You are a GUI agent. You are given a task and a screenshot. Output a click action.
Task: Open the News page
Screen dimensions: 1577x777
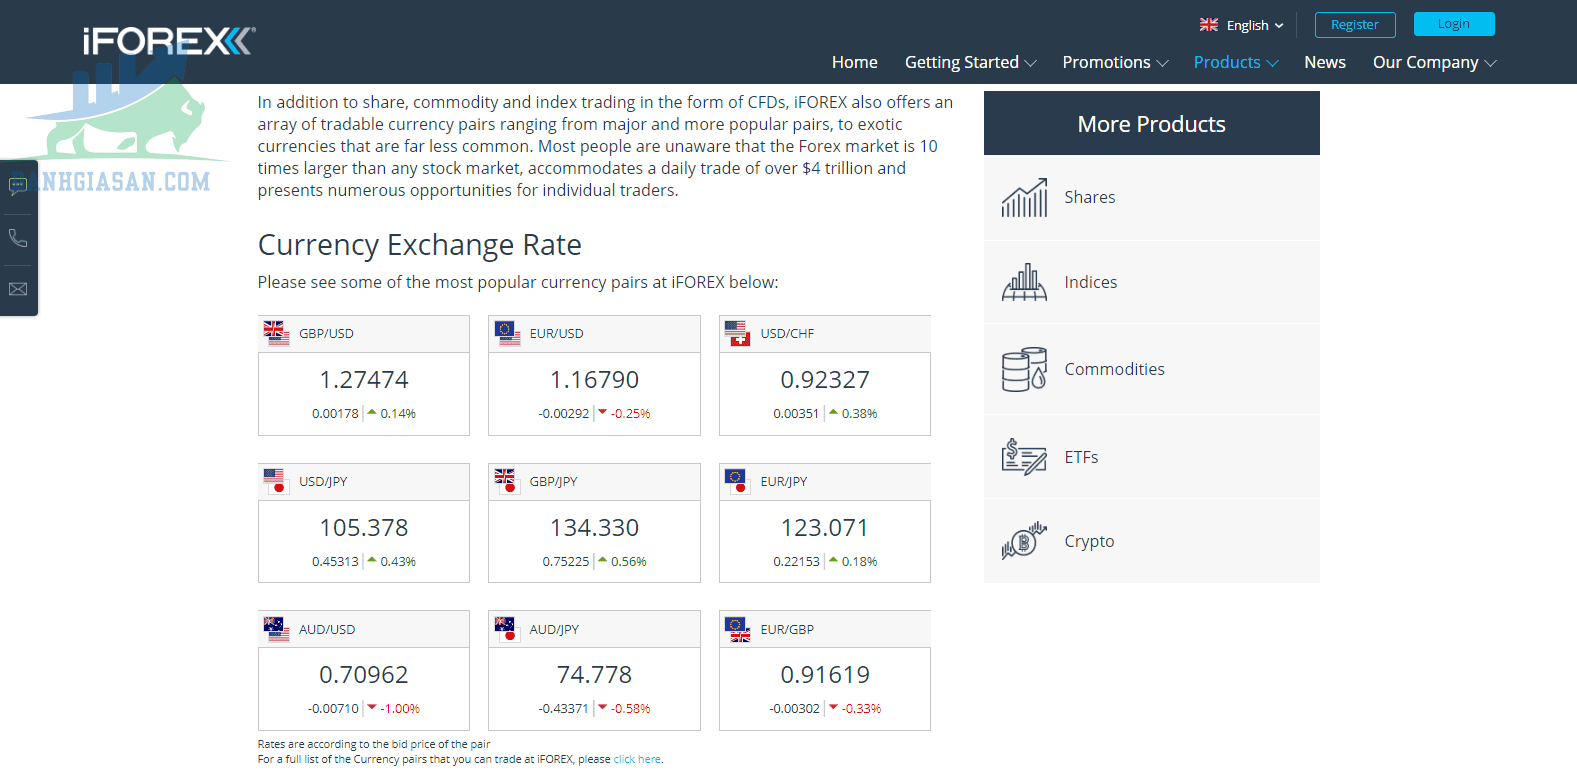pyautogui.click(x=1325, y=62)
